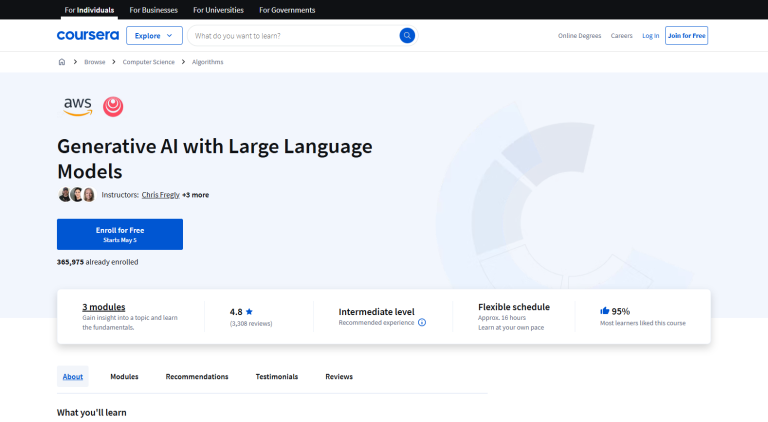Image resolution: width=768 pixels, height=422 pixels.
Task: Click the AWS partner logo
Action: pyautogui.click(x=77, y=106)
